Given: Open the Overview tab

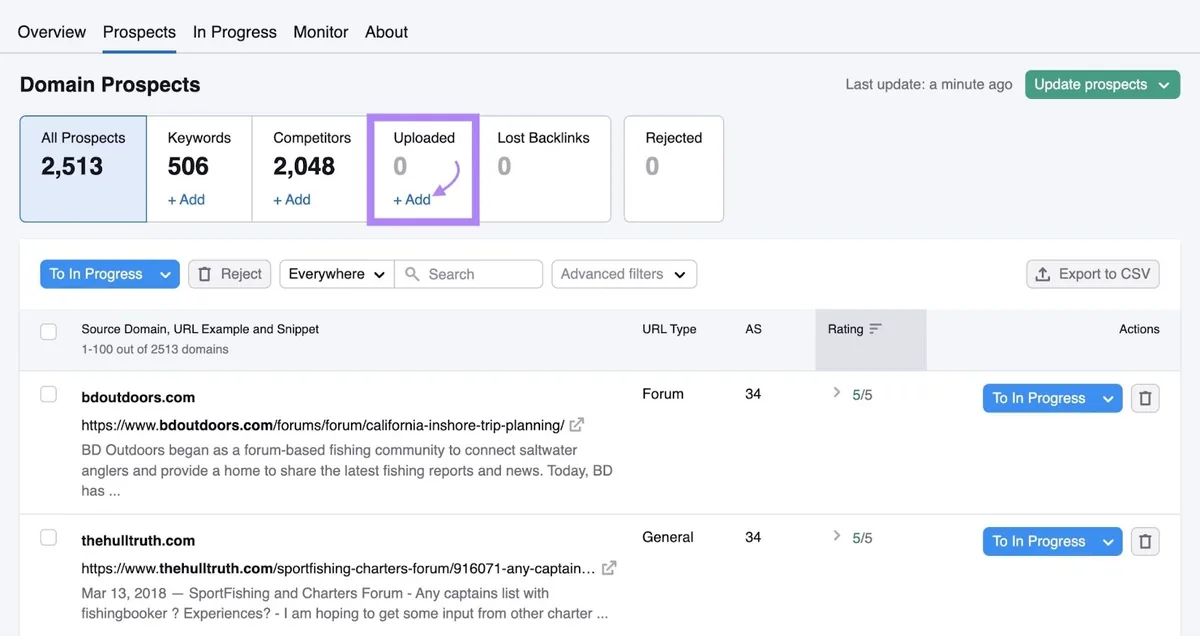Looking at the screenshot, I should pyautogui.click(x=52, y=32).
